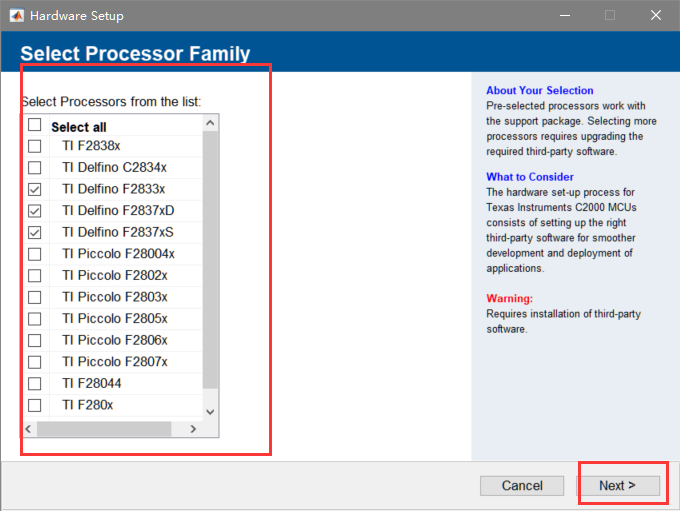Viewport: 680px width, 511px height.
Task: Check the Select all checkbox
Action: point(35,126)
